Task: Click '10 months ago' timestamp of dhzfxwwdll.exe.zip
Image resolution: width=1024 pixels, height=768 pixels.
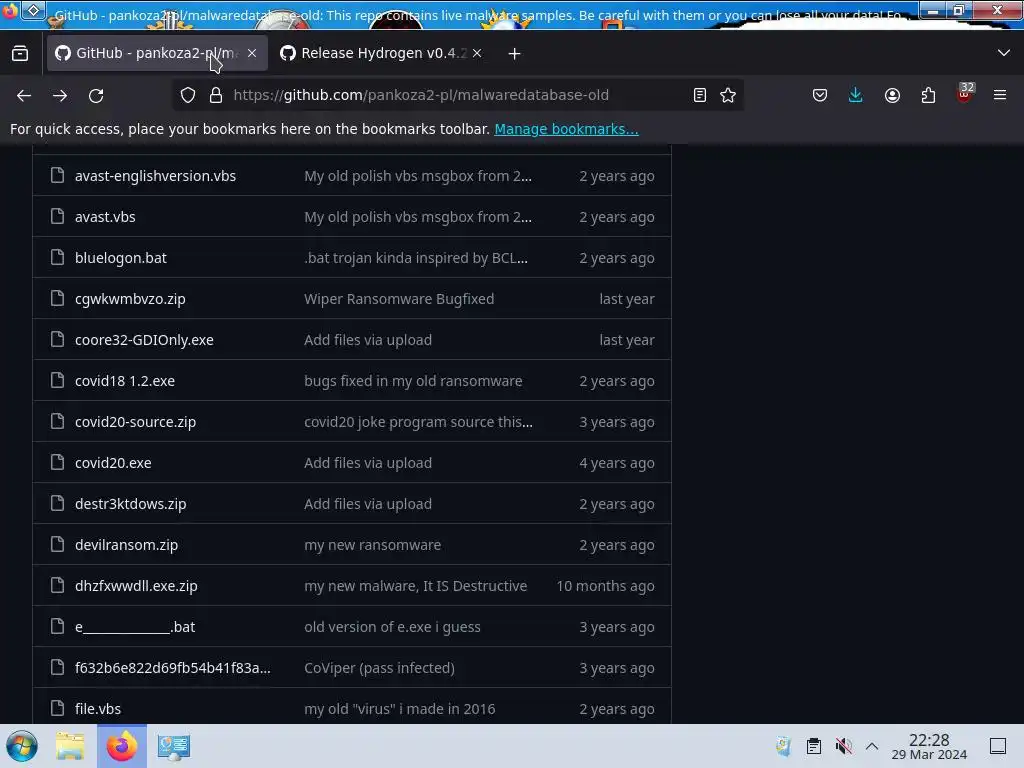Action: (605, 586)
